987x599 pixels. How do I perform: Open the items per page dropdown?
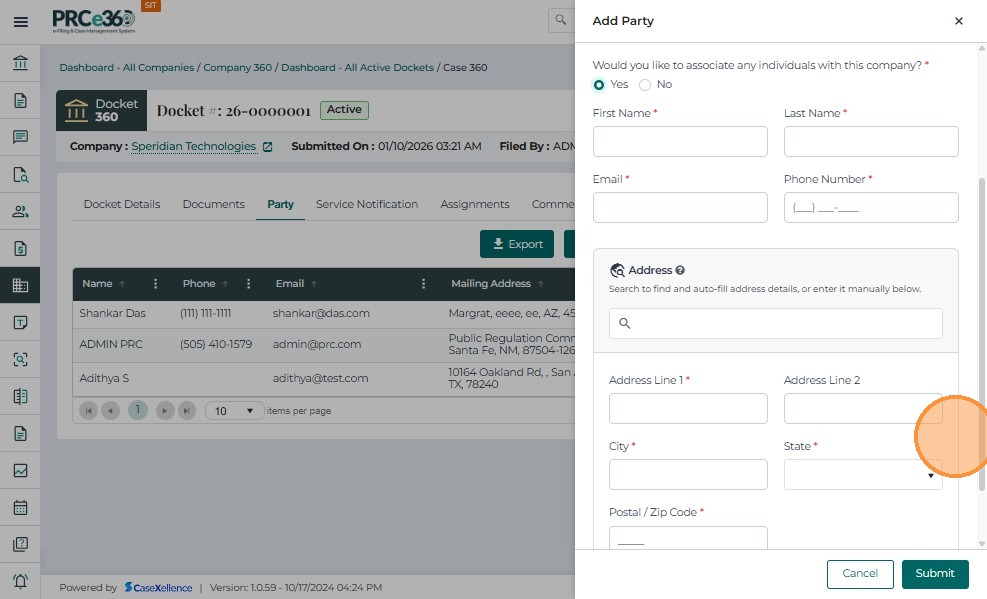[x=235, y=411]
